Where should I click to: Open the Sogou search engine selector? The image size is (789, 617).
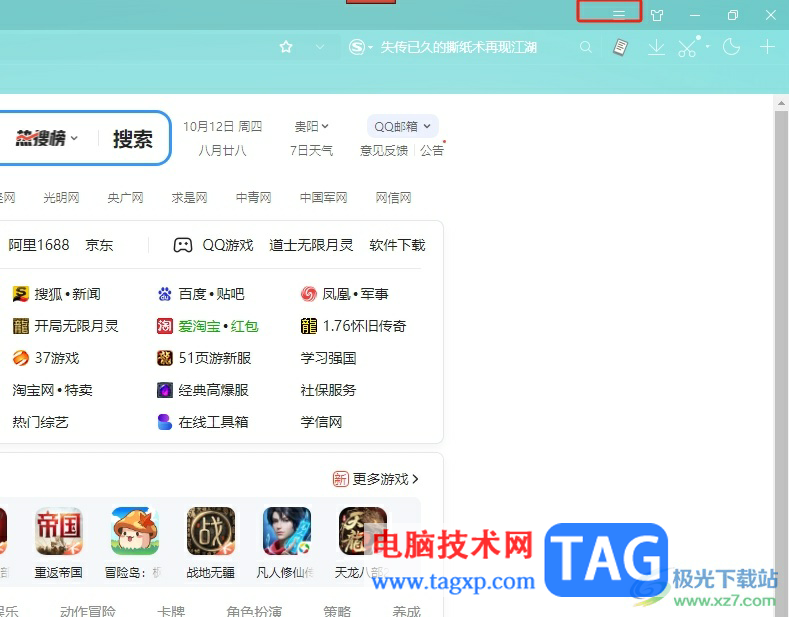click(x=360, y=47)
